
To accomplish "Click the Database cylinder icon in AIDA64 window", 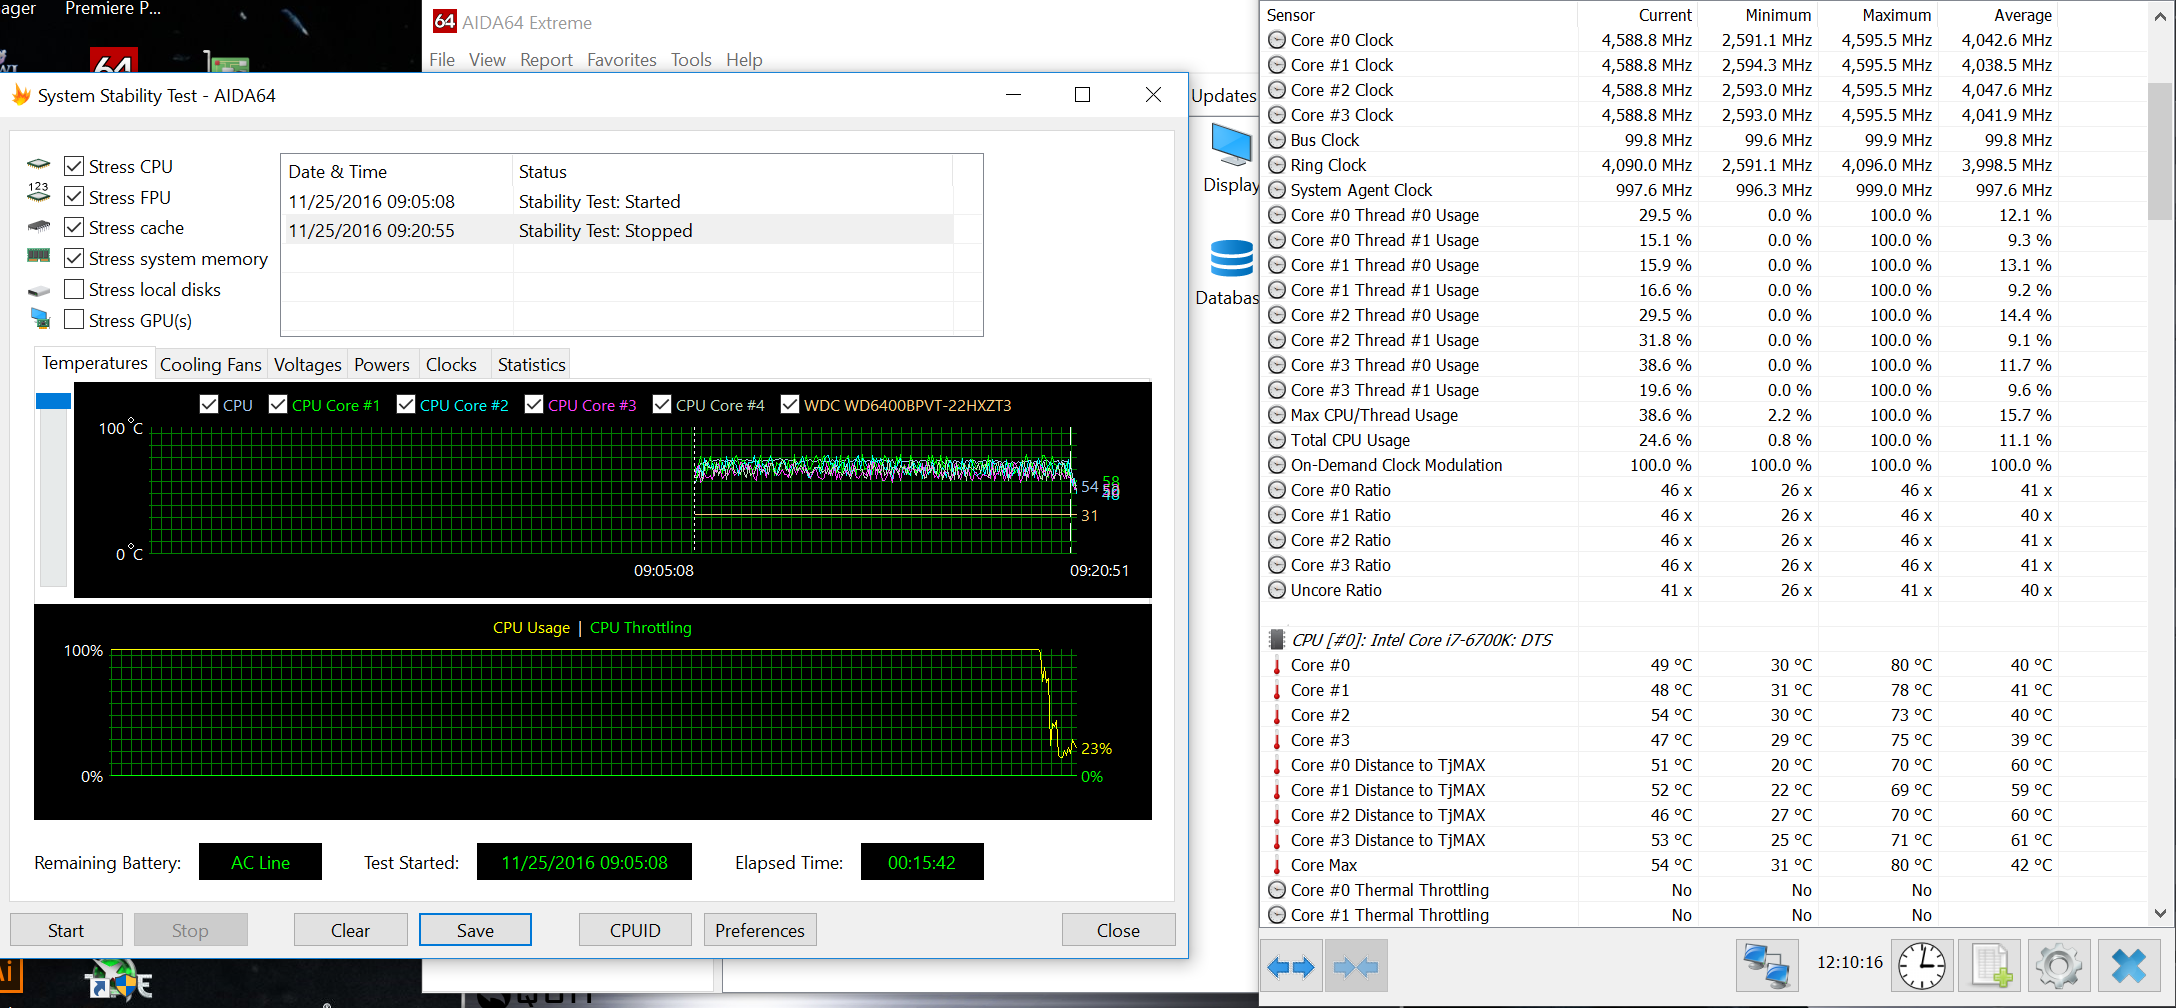I will point(1231,259).
